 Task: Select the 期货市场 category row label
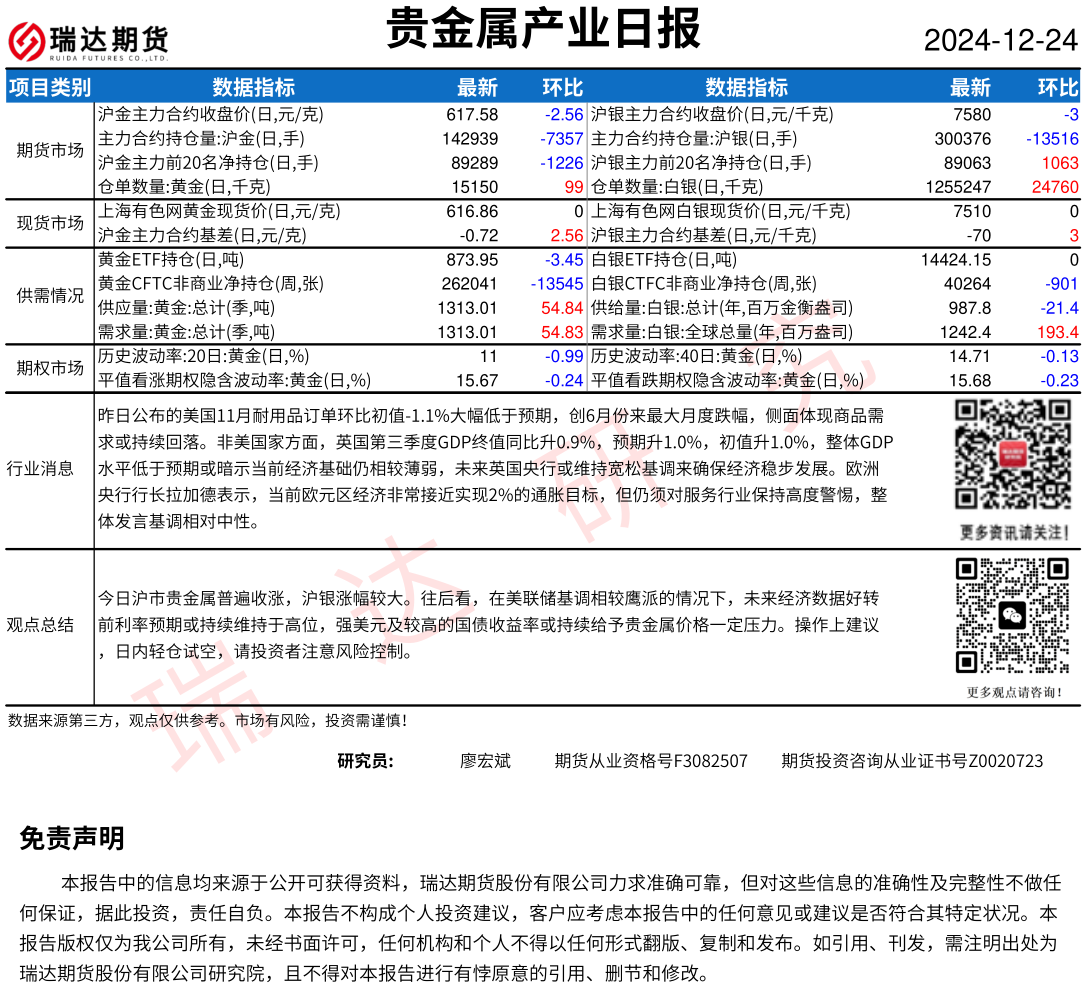tap(49, 150)
